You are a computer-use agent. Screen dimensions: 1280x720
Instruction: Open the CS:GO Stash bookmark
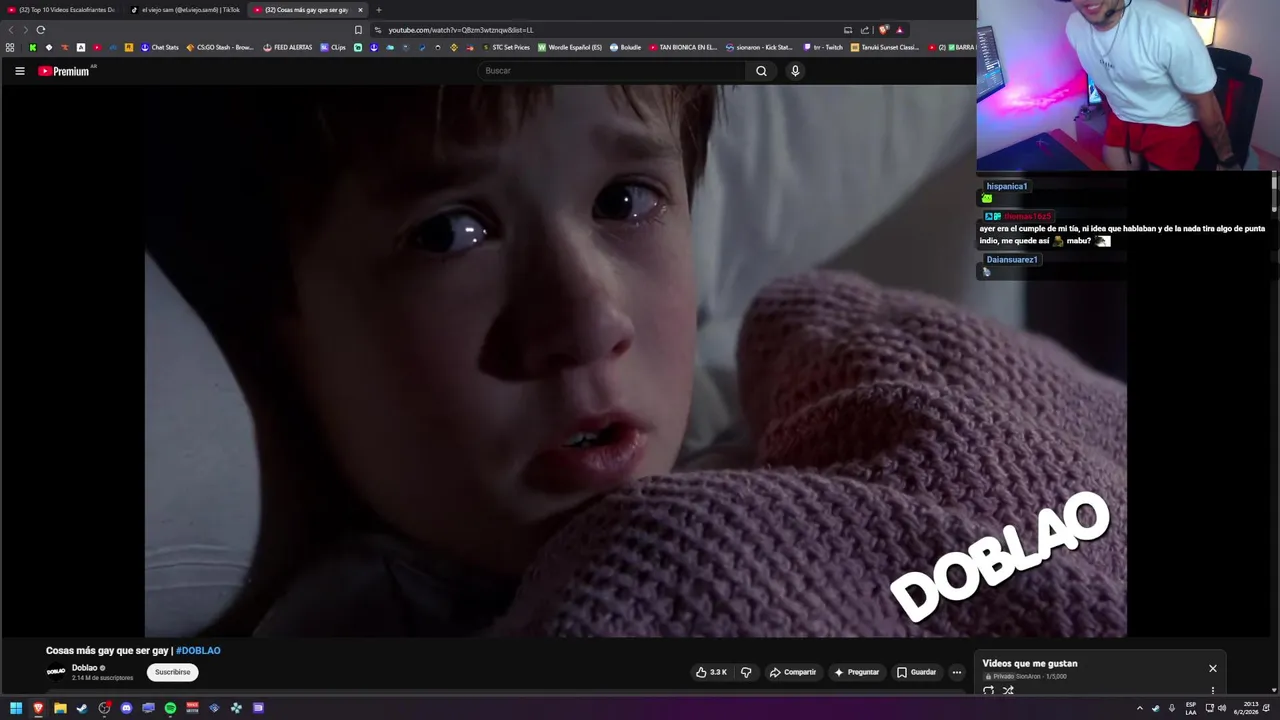pyautogui.click(x=220, y=47)
